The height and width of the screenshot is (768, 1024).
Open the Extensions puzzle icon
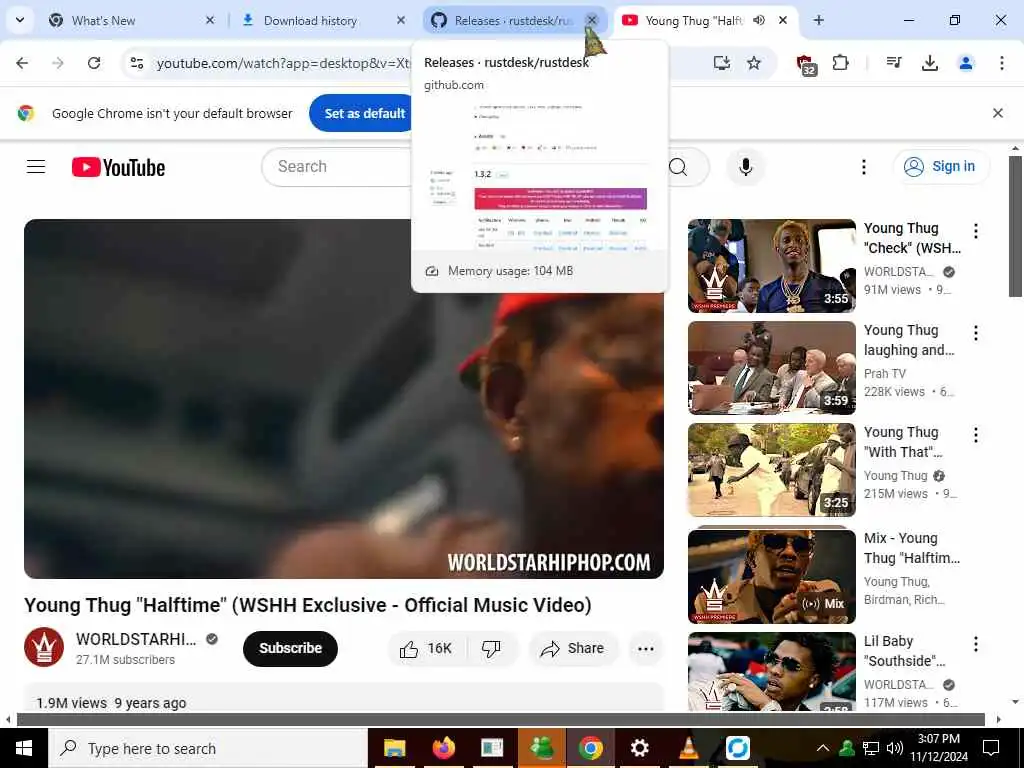pyautogui.click(x=840, y=63)
